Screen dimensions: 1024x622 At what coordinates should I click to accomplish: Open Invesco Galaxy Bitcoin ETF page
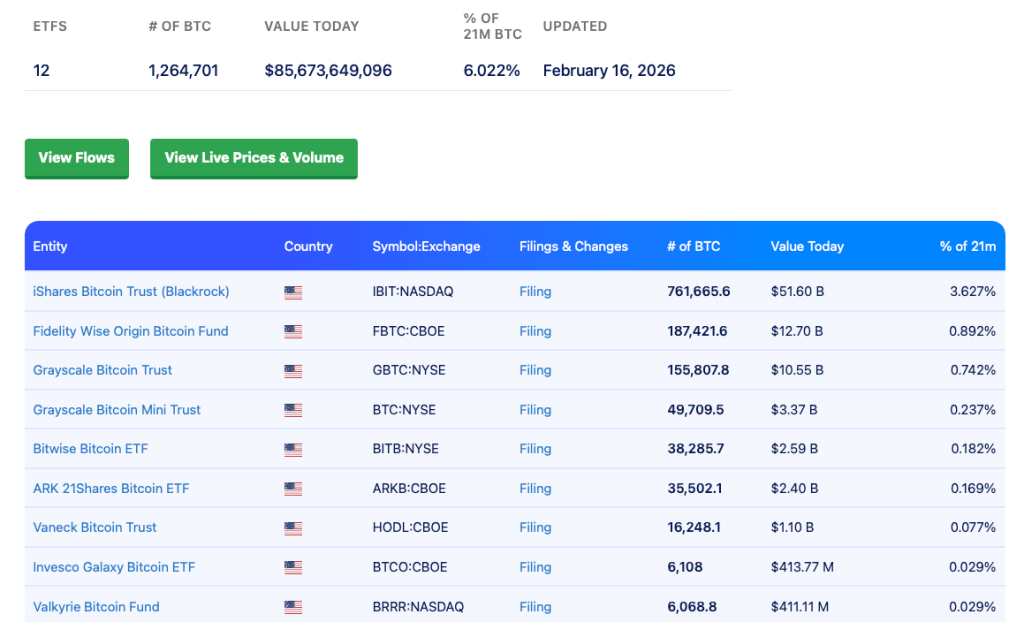pyautogui.click(x=114, y=567)
